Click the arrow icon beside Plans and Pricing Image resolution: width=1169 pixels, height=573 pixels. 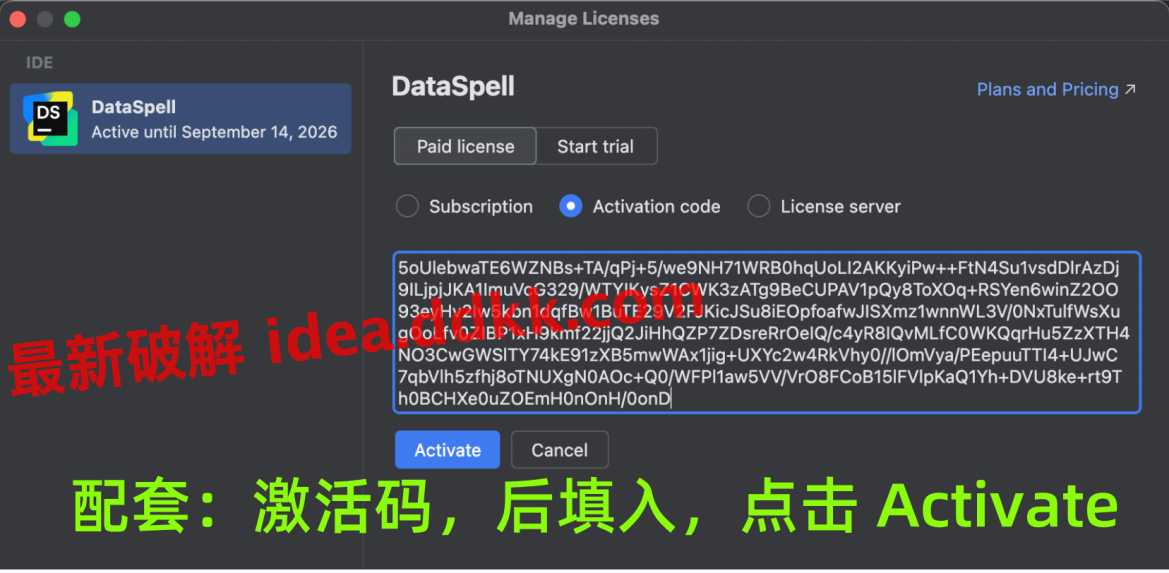point(1130,90)
